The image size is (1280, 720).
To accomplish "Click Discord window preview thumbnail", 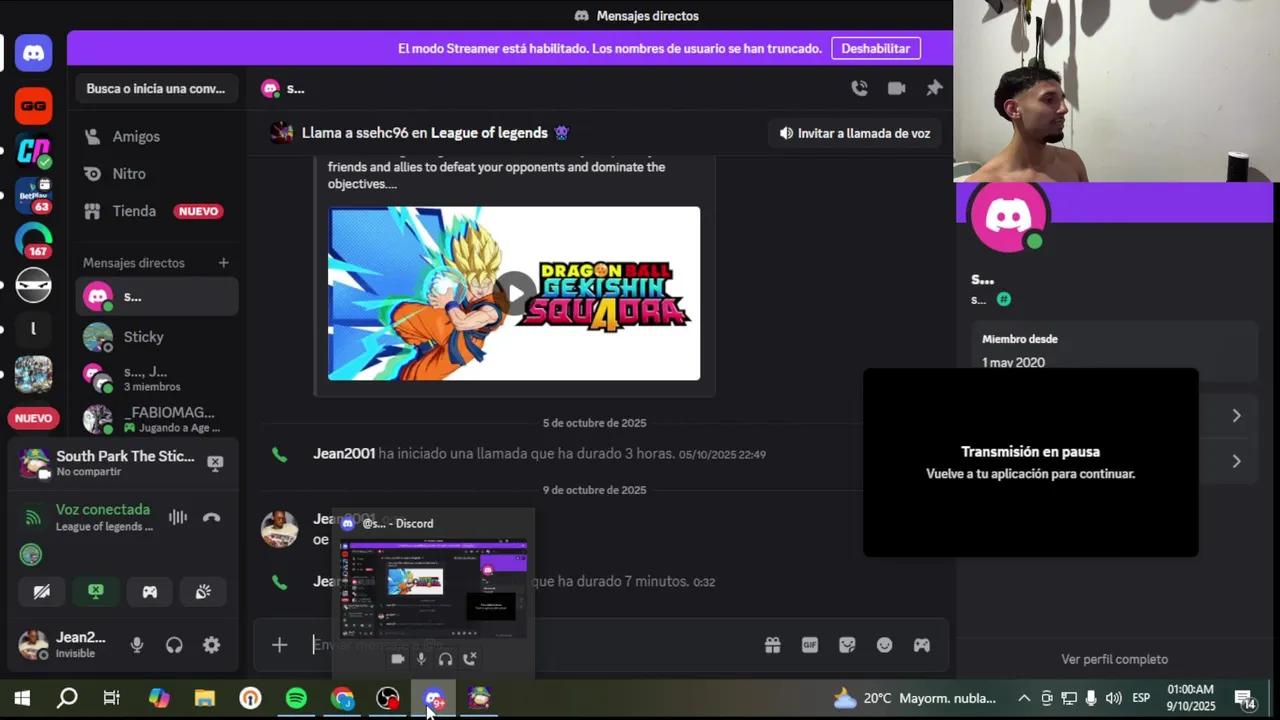I will click(x=433, y=589).
